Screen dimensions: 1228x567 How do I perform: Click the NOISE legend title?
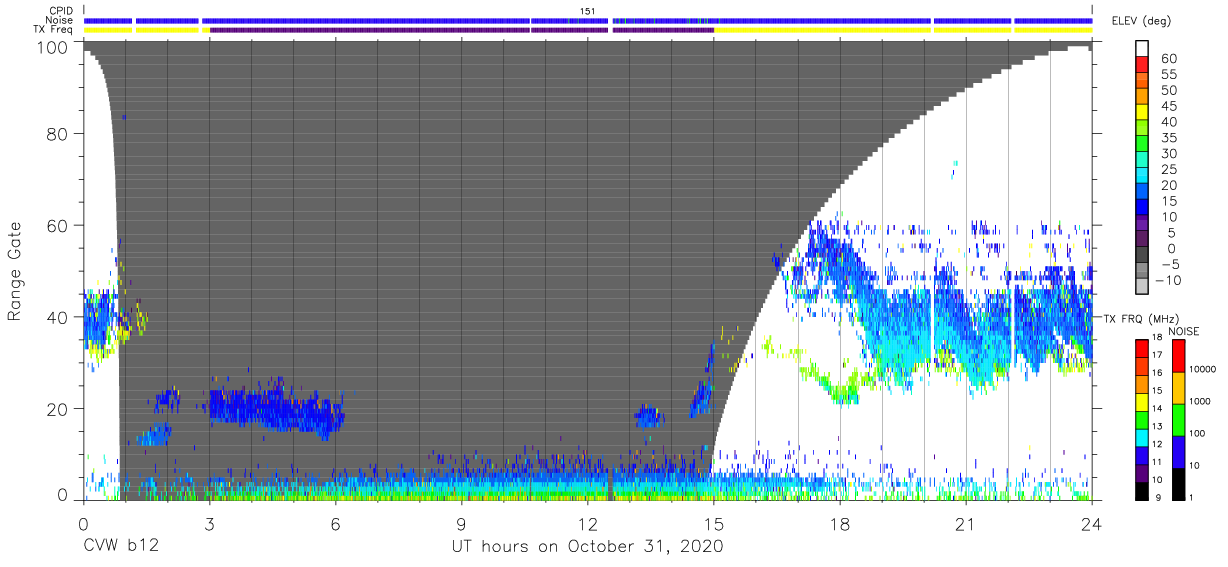1184,331
